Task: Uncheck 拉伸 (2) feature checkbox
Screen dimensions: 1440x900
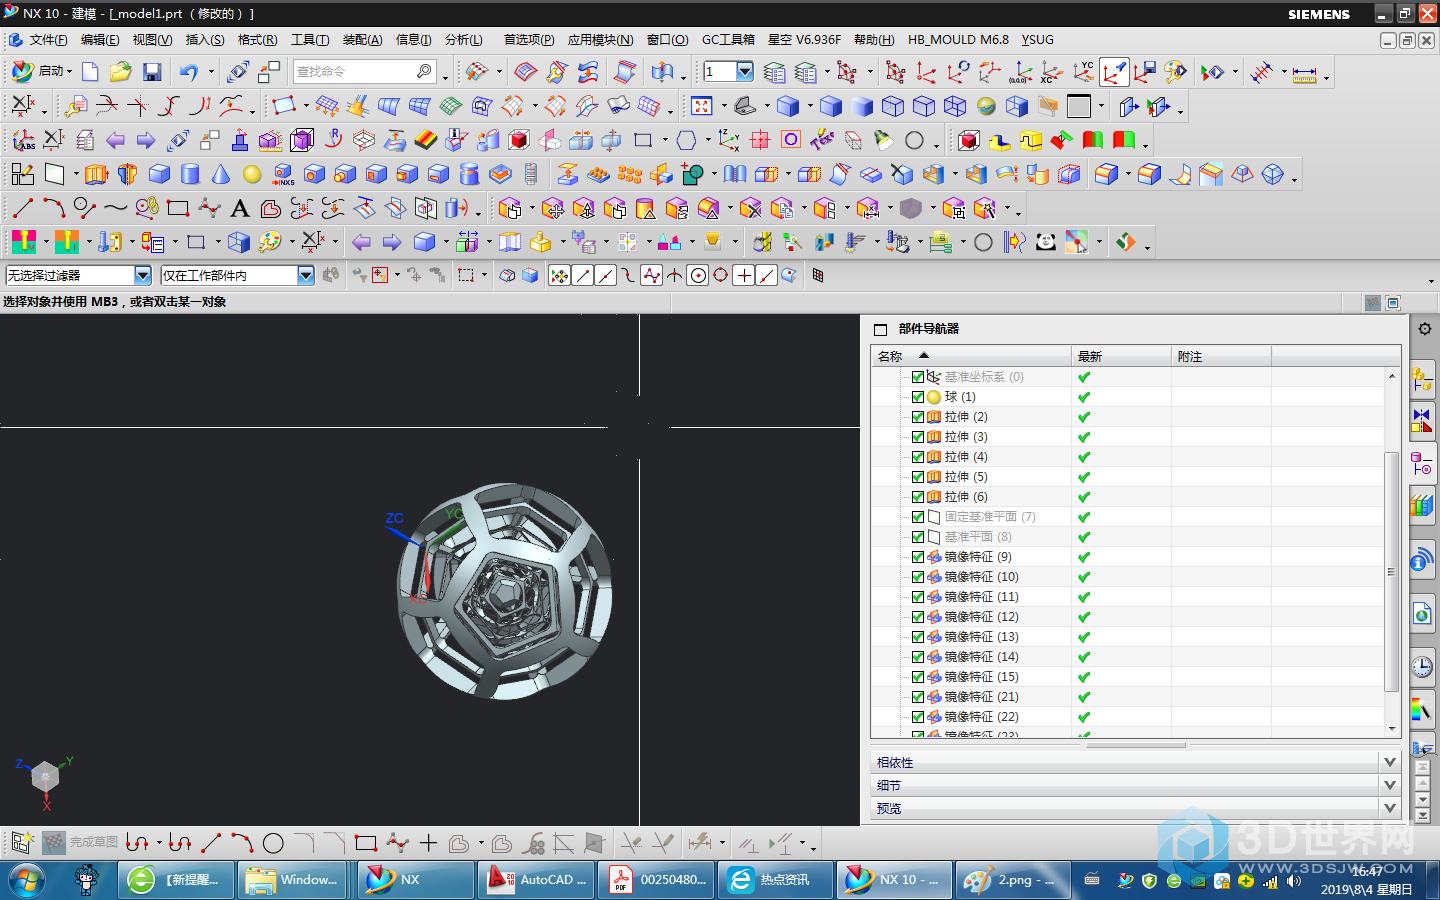Action: tap(917, 417)
